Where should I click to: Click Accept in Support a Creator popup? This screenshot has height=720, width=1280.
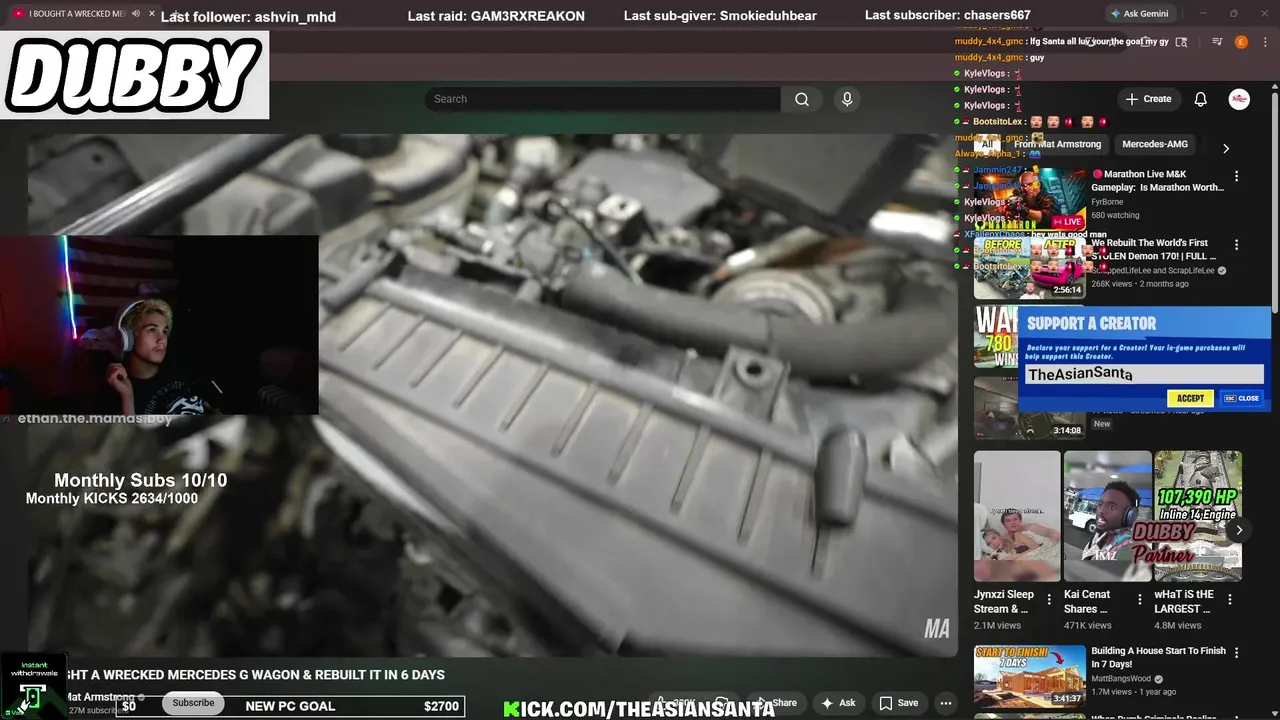1190,398
